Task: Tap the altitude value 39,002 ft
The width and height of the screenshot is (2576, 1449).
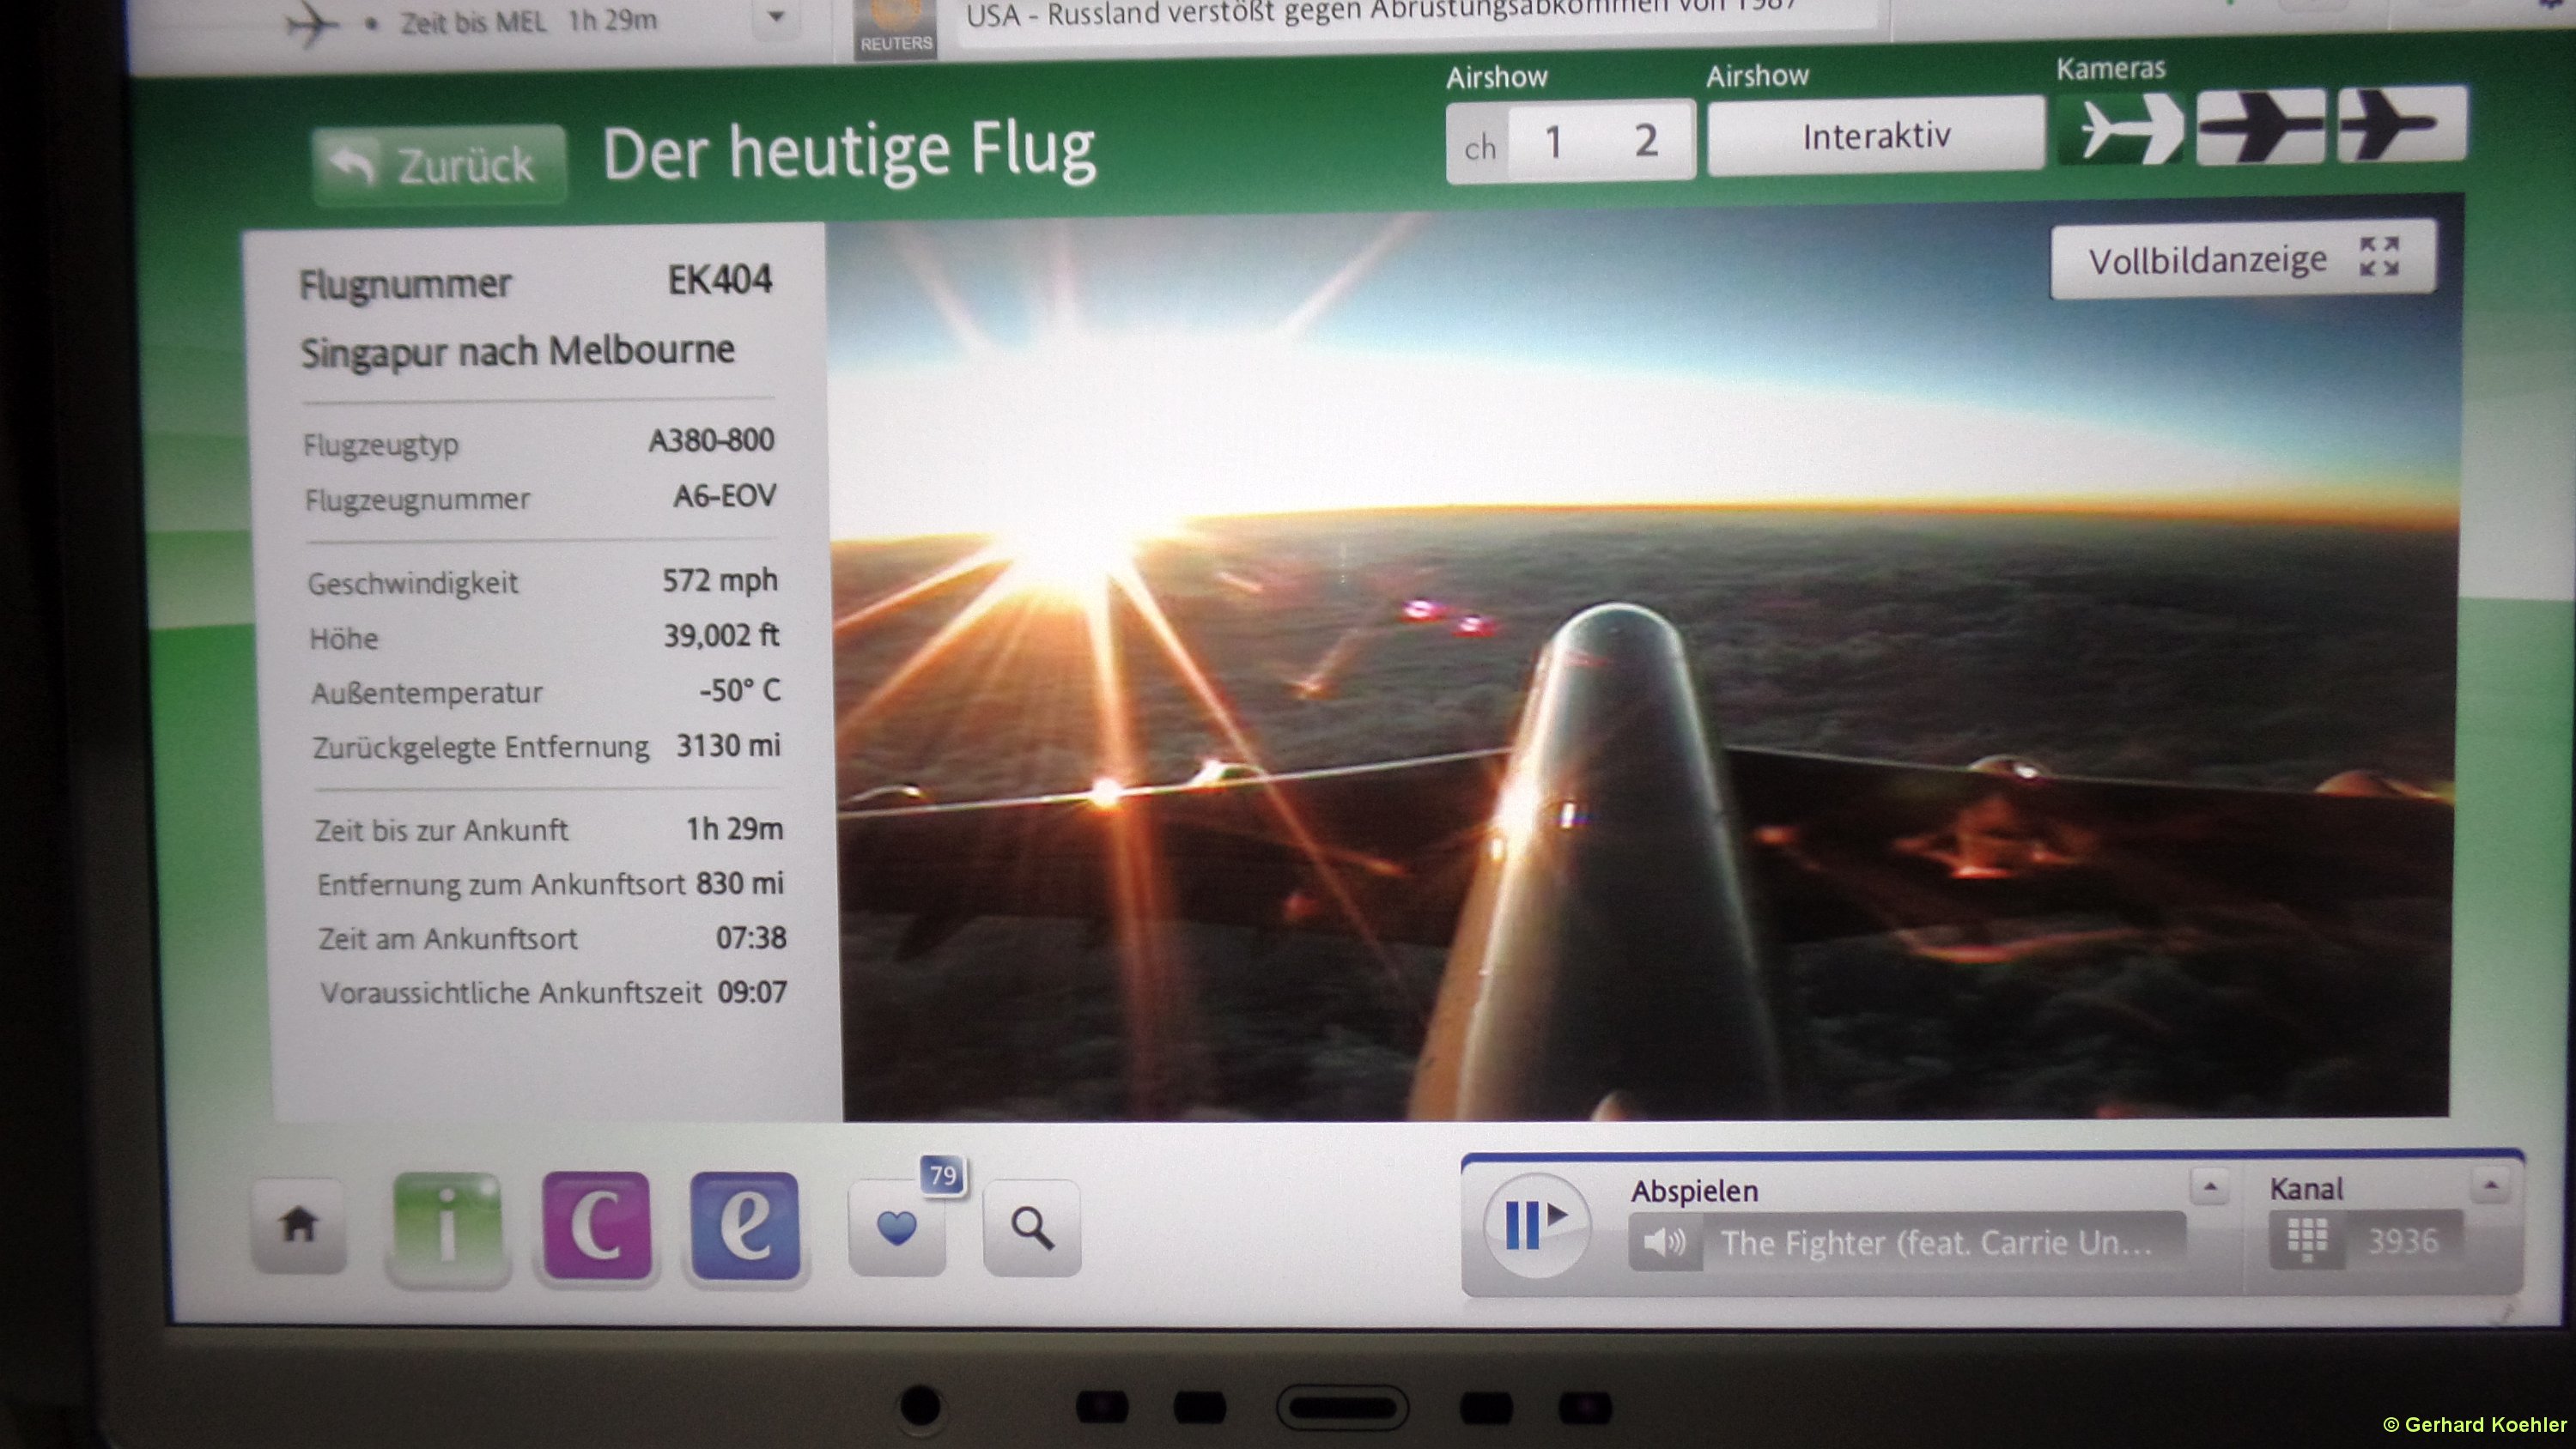Action: point(721,636)
